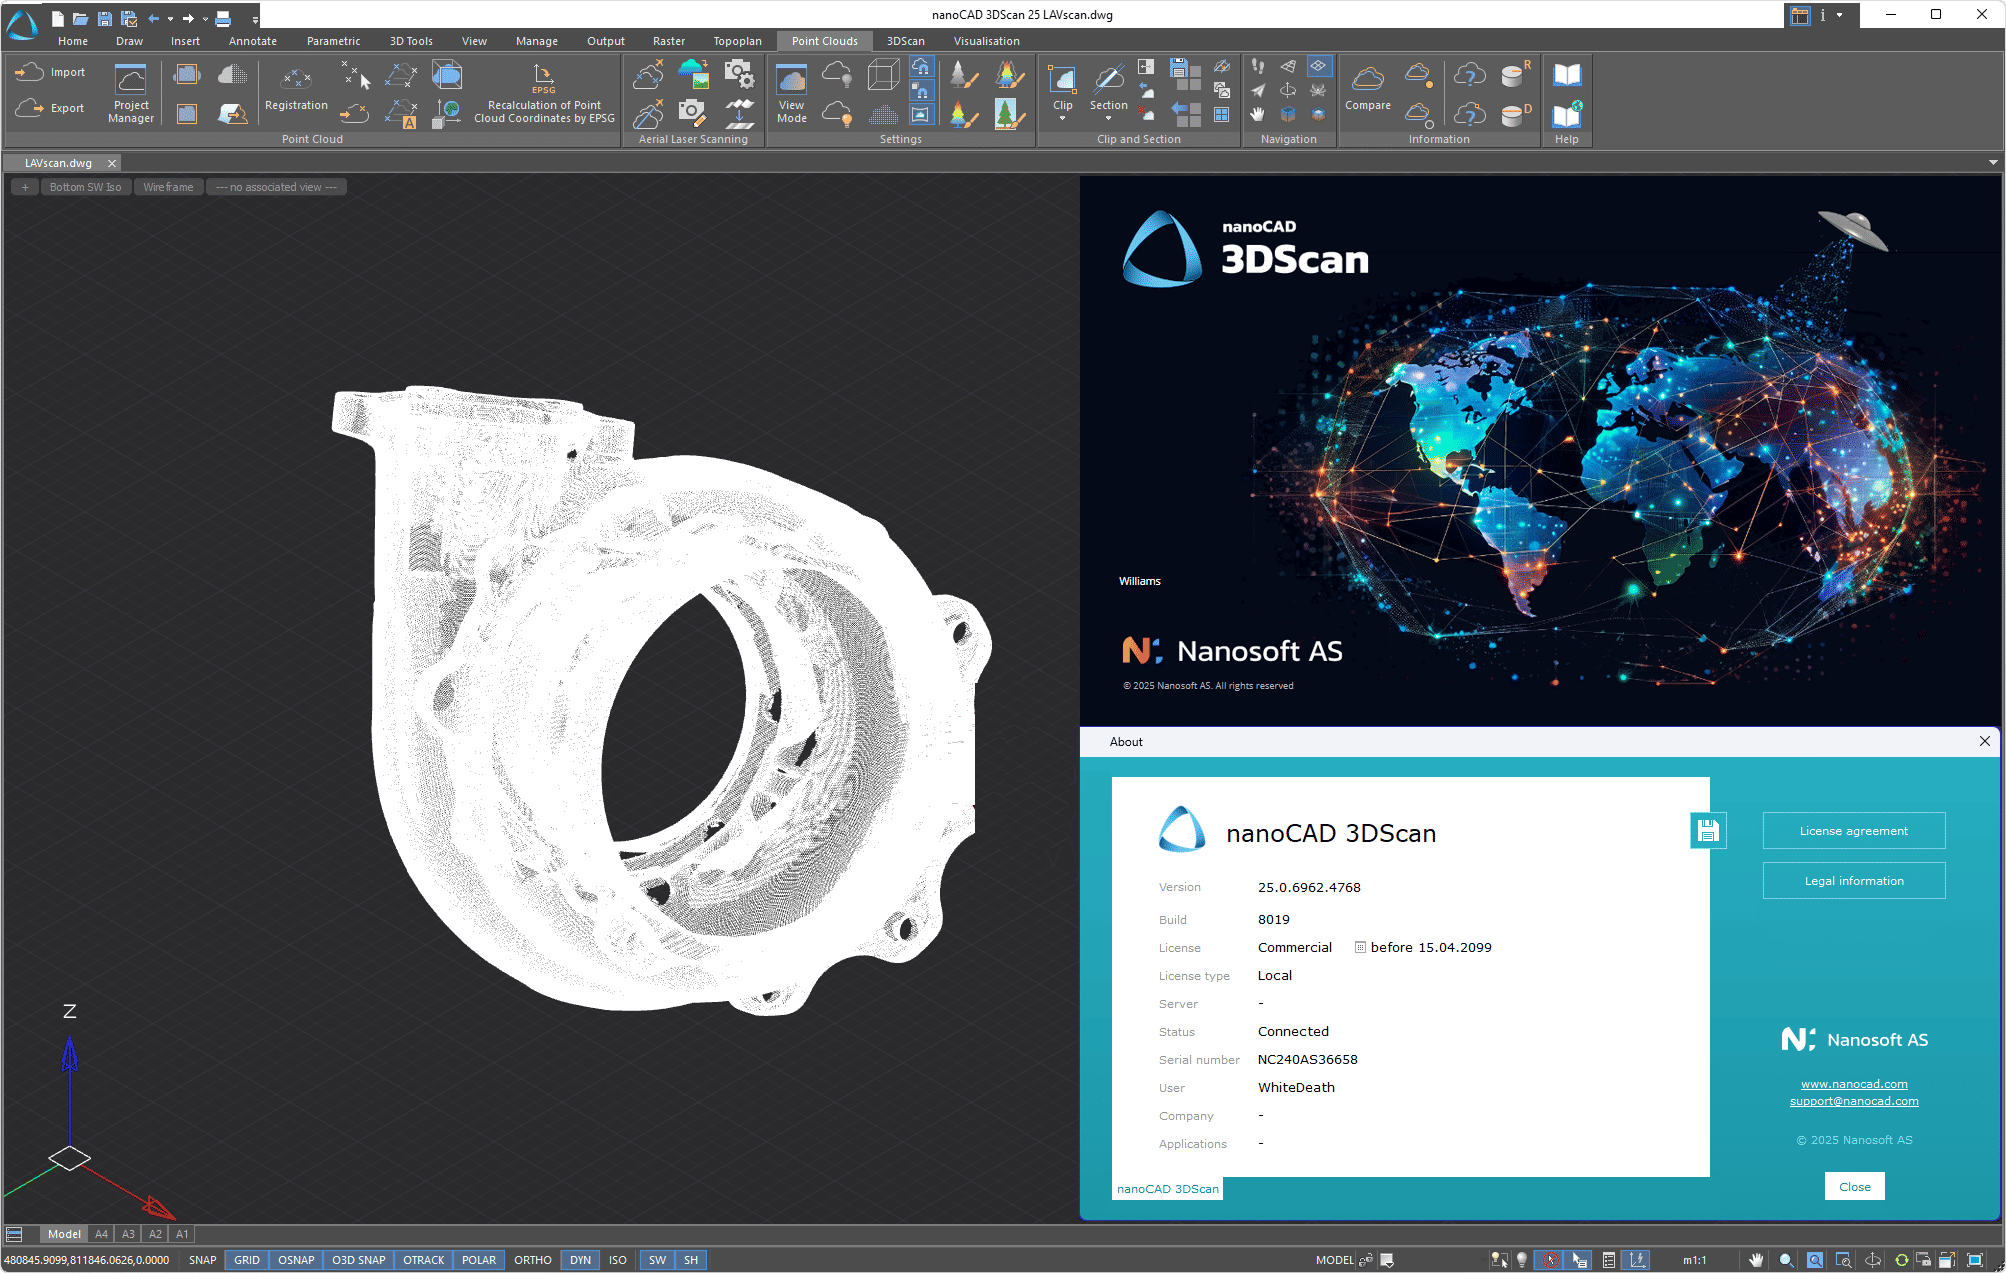Open the Help book icon
This screenshot has width=2006, height=1273.
tap(1566, 75)
